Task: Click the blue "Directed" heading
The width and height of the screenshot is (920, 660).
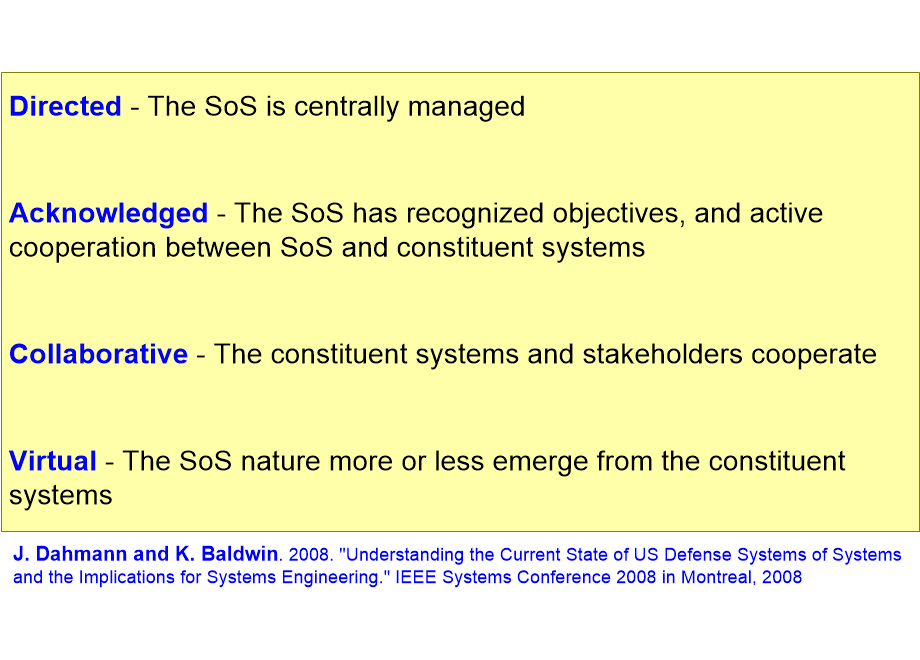Action: pos(65,107)
